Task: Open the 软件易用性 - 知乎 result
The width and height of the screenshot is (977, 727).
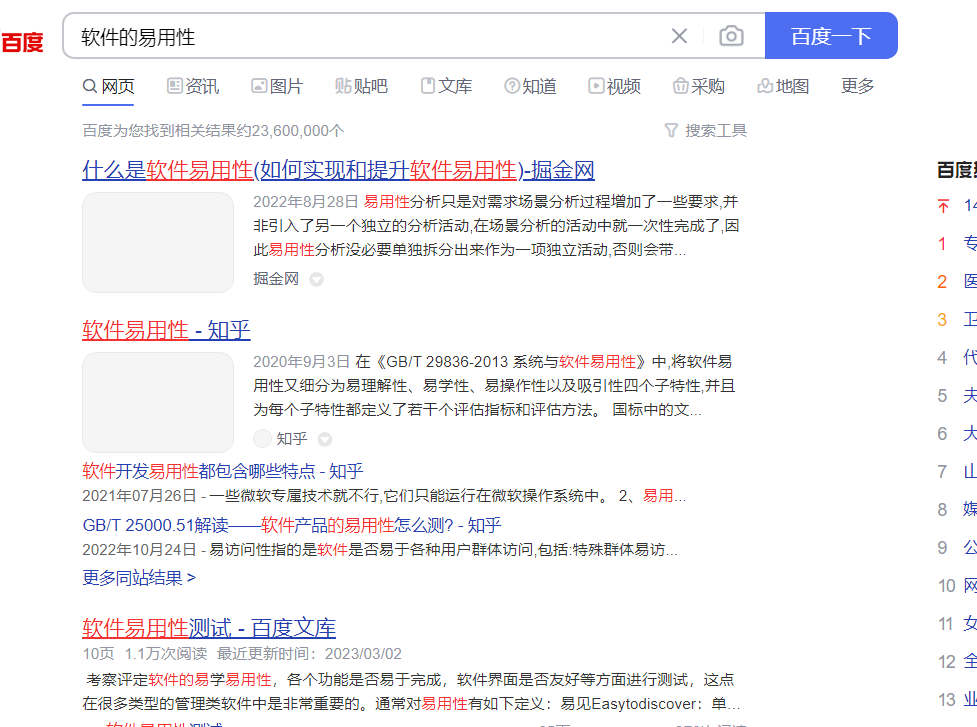Action: (x=166, y=330)
